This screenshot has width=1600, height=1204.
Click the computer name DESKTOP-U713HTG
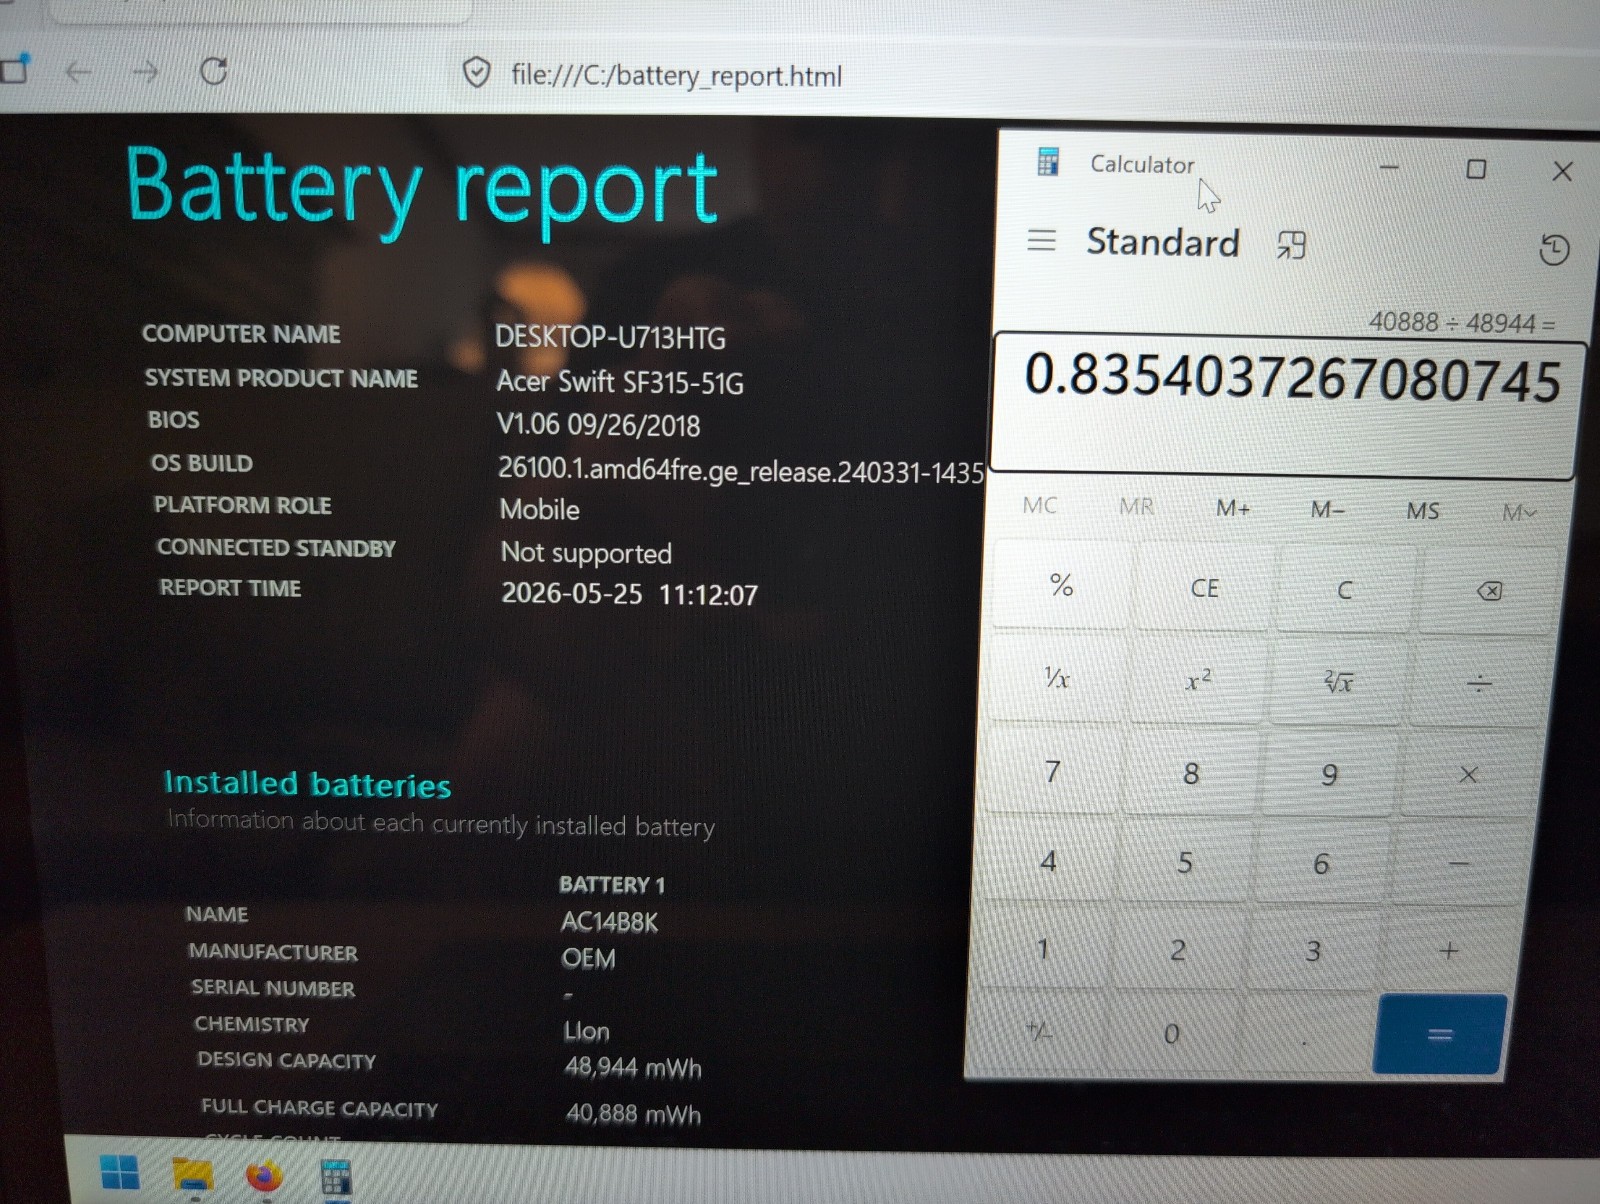pyautogui.click(x=610, y=337)
